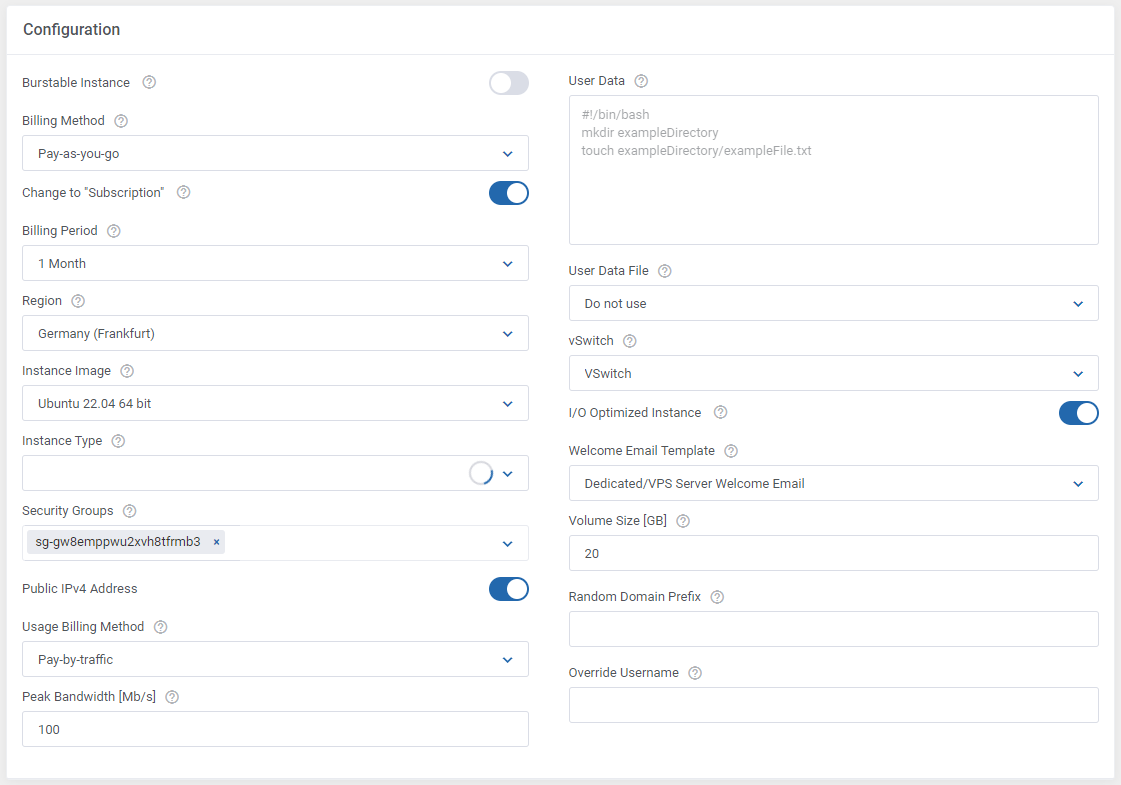1121x785 pixels.
Task: Click the Random Domain Prefix input field
Action: tap(834, 629)
